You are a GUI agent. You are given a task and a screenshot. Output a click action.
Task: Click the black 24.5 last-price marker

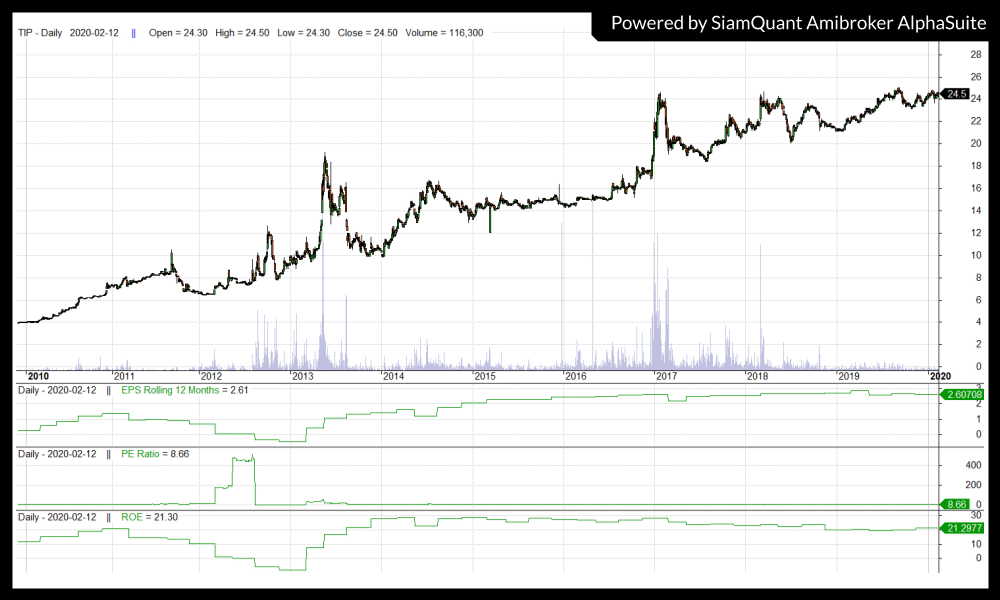956,94
